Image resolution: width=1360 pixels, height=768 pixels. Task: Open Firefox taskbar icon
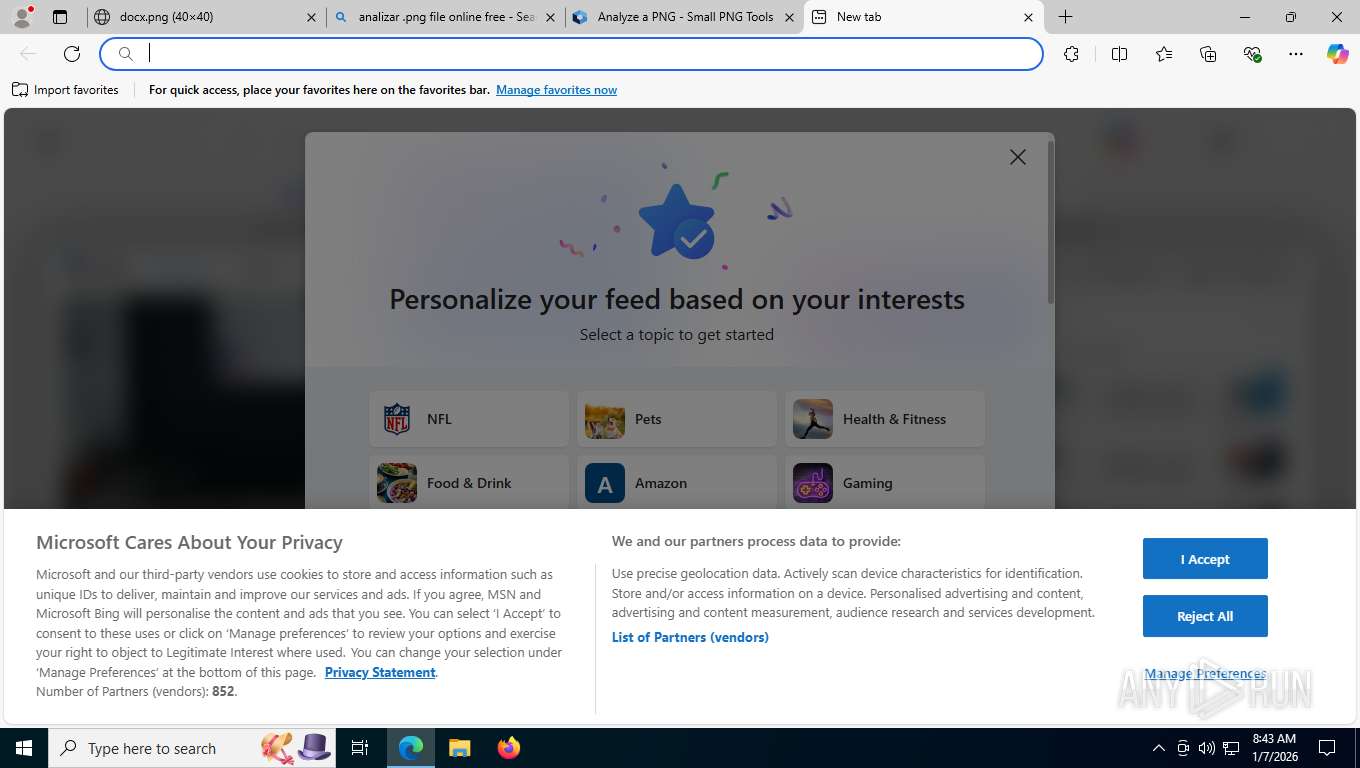(508, 748)
